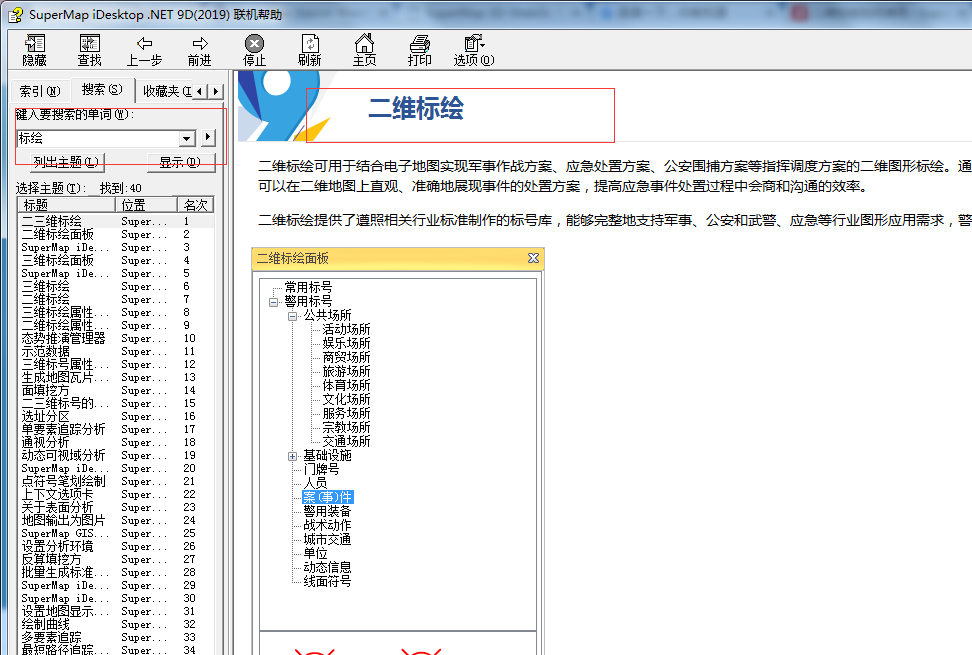
Task: Select 交通场所 in the symbol tree
Action: (346, 442)
